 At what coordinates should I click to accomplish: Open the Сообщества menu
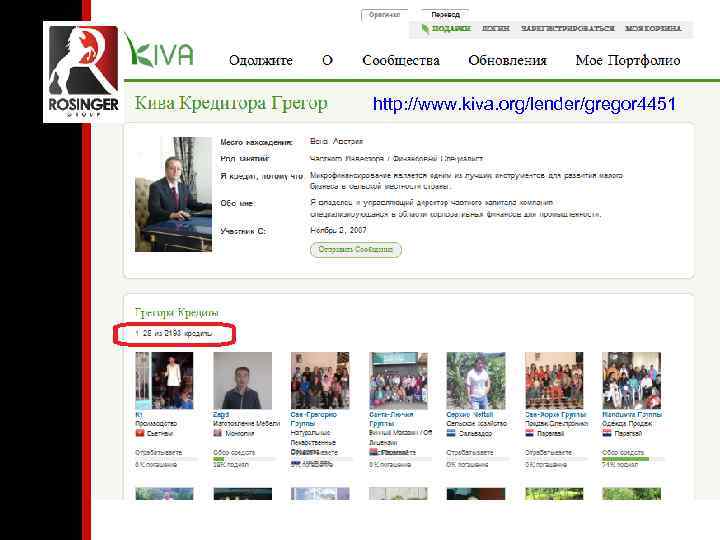point(401,61)
